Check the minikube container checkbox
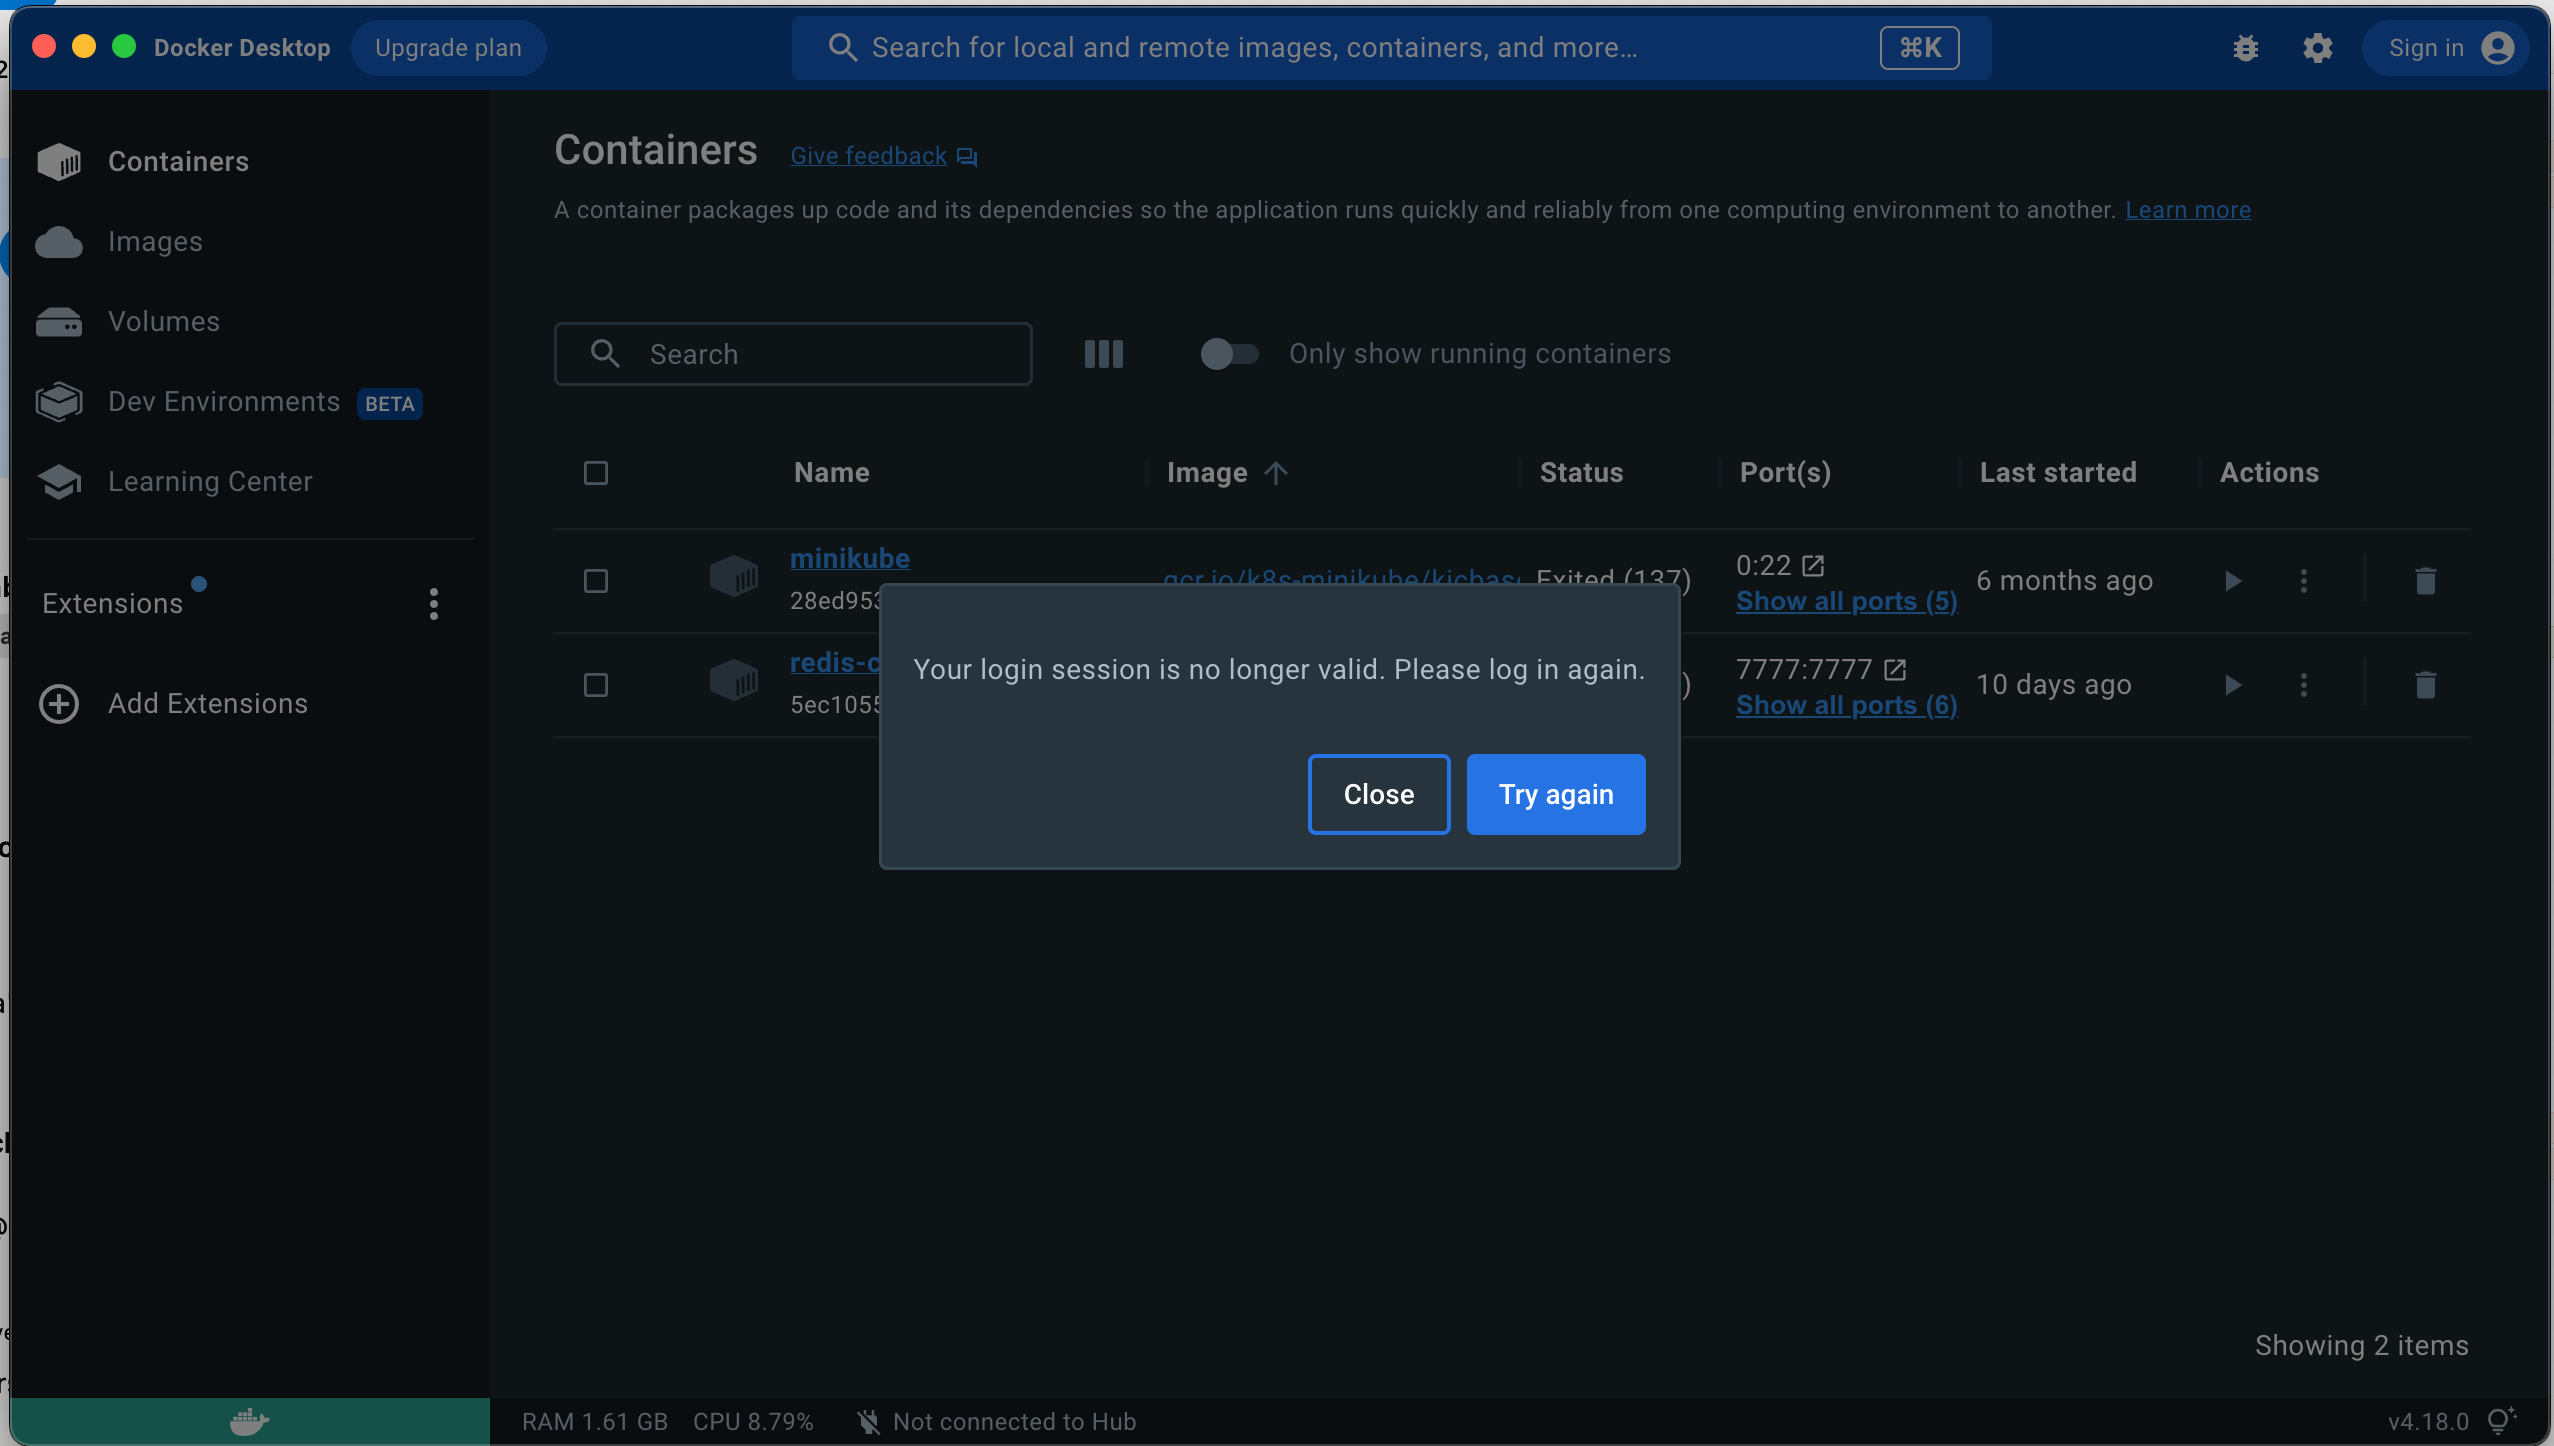The width and height of the screenshot is (2554, 1446). [595, 580]
